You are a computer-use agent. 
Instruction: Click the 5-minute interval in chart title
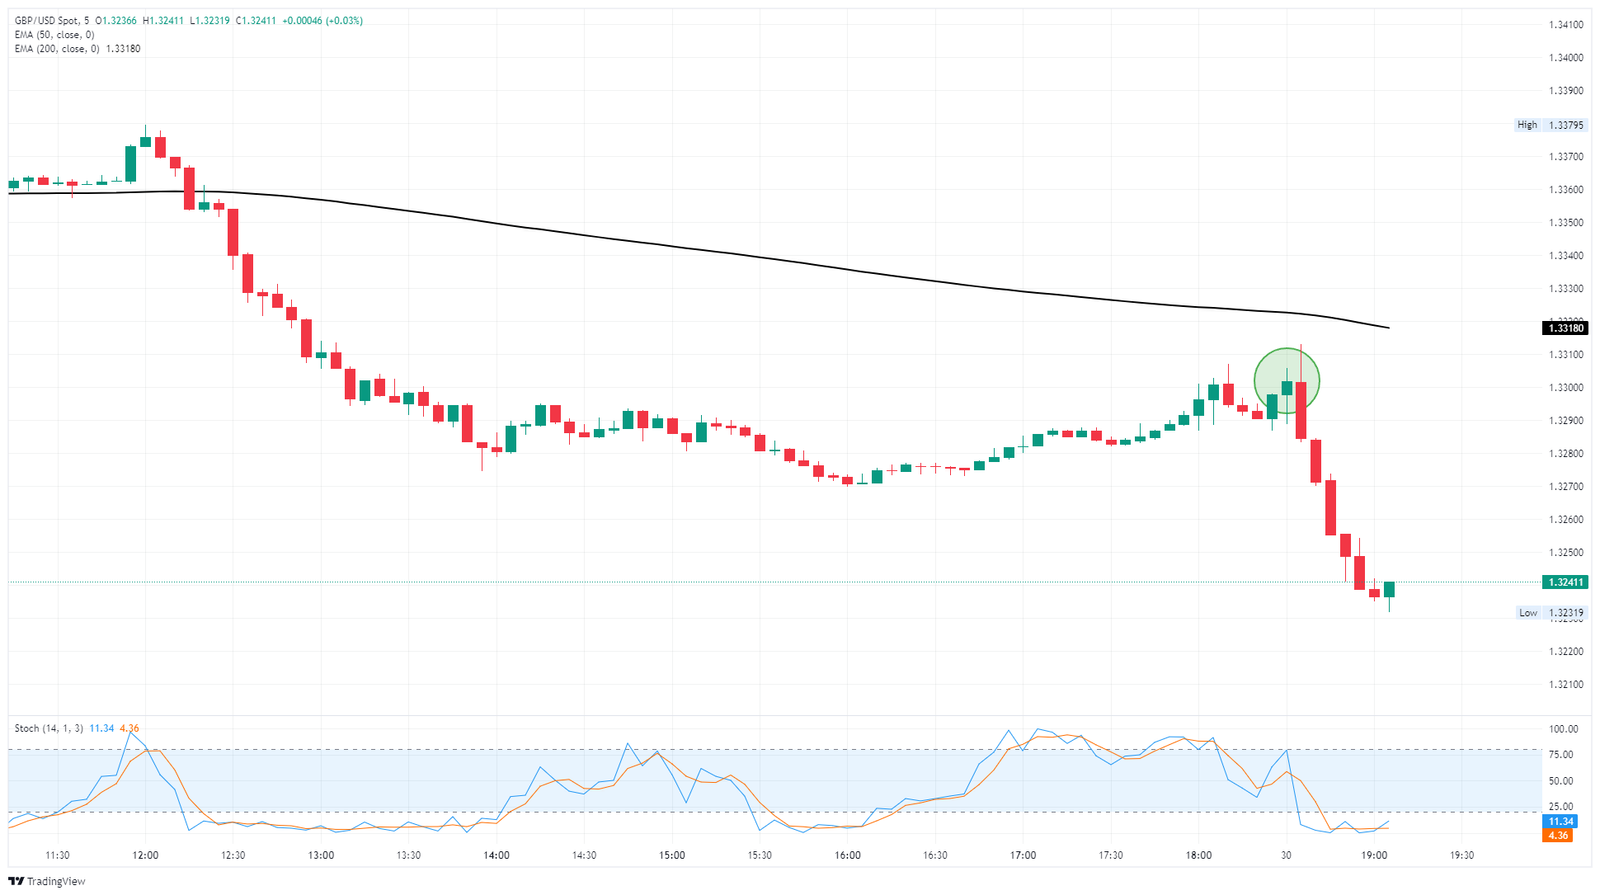tap(86, 21)
